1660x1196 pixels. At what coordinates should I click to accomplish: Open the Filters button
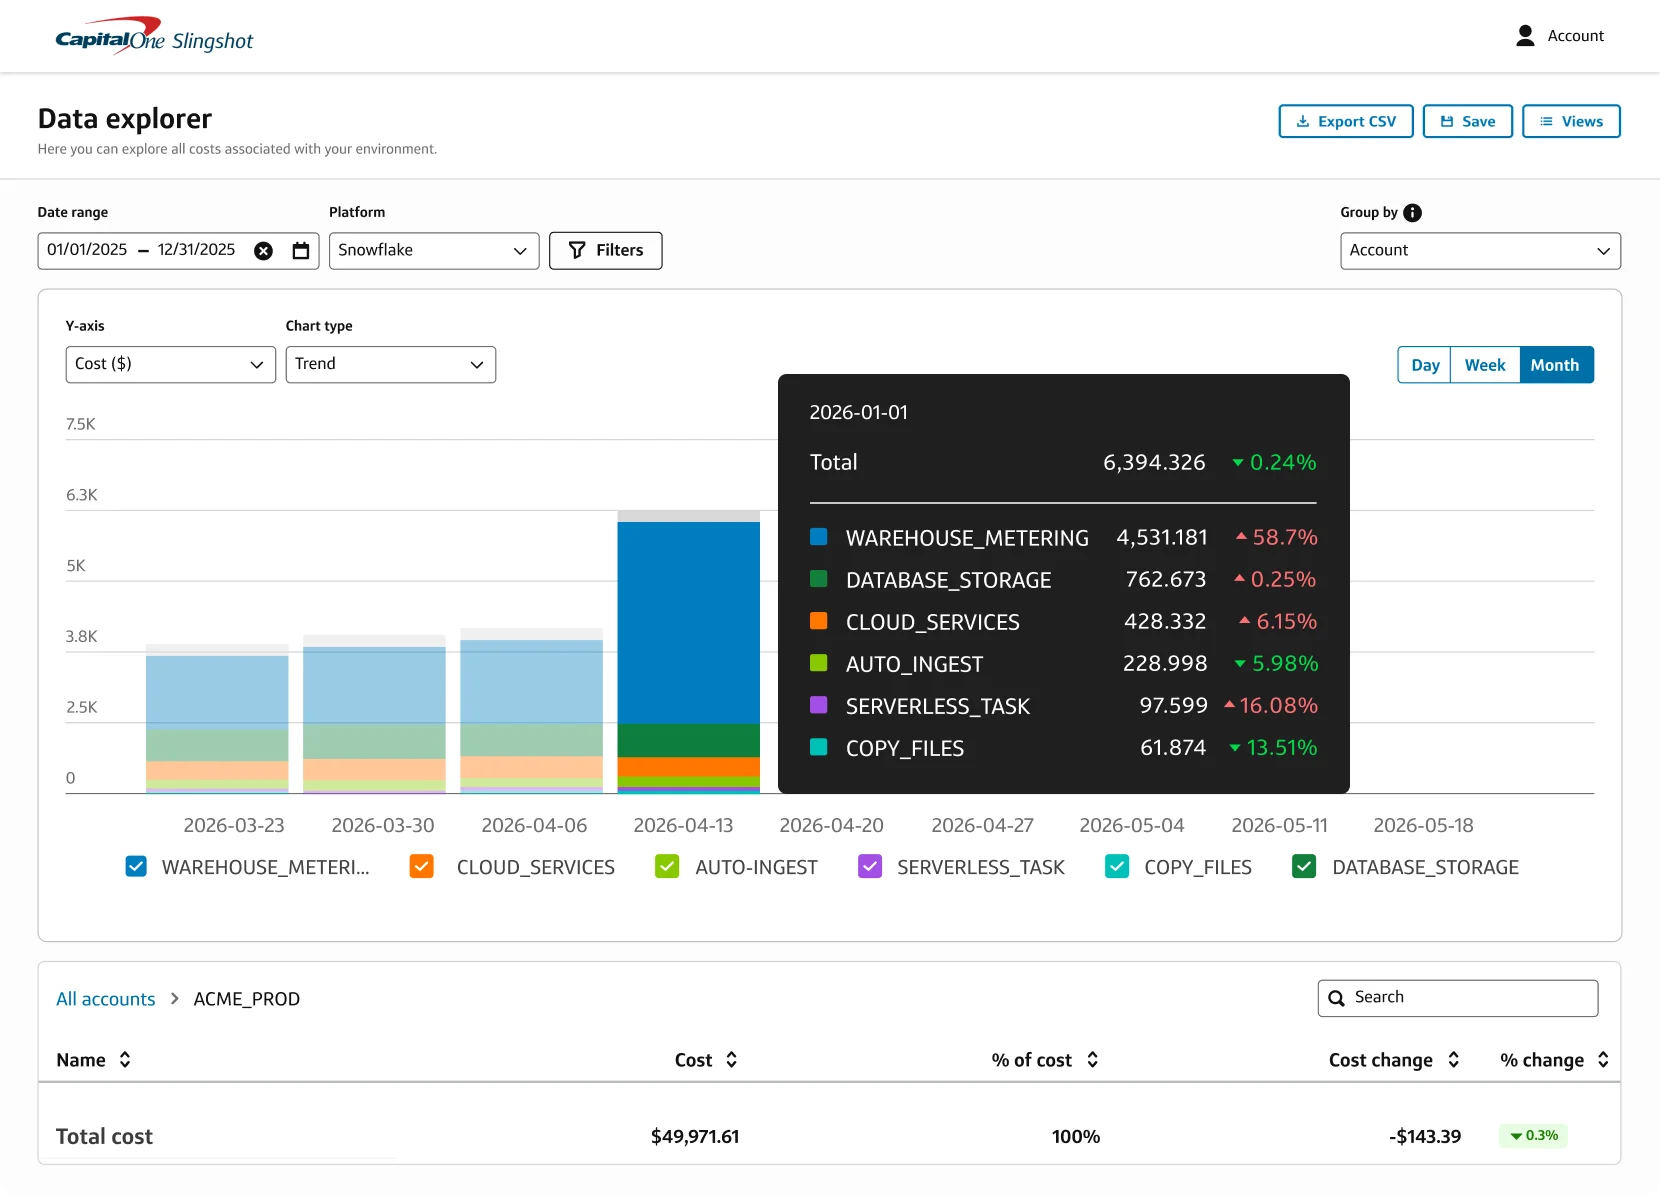click(606, 251)
